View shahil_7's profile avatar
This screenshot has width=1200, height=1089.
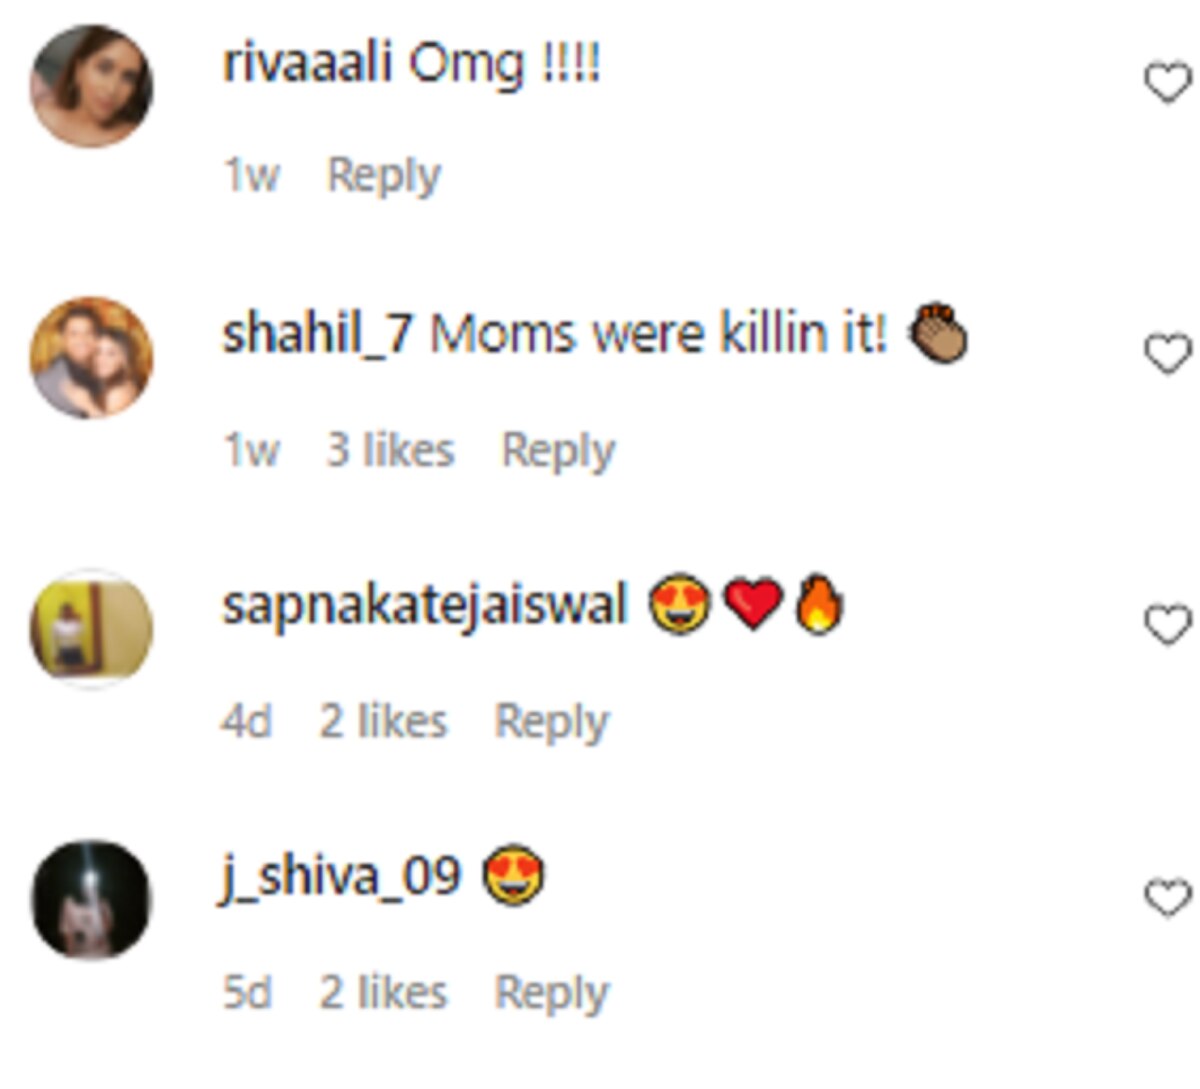pyautogui.click(x=92, y=357)
